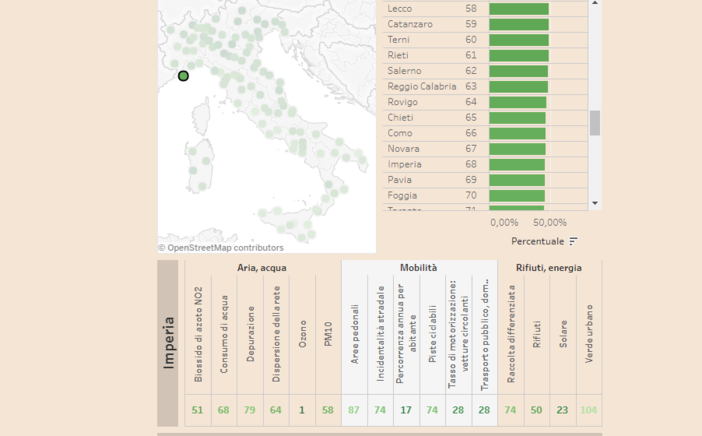
Task: Click the list scrollbar up arrow
Action: (x=595, y=3)
